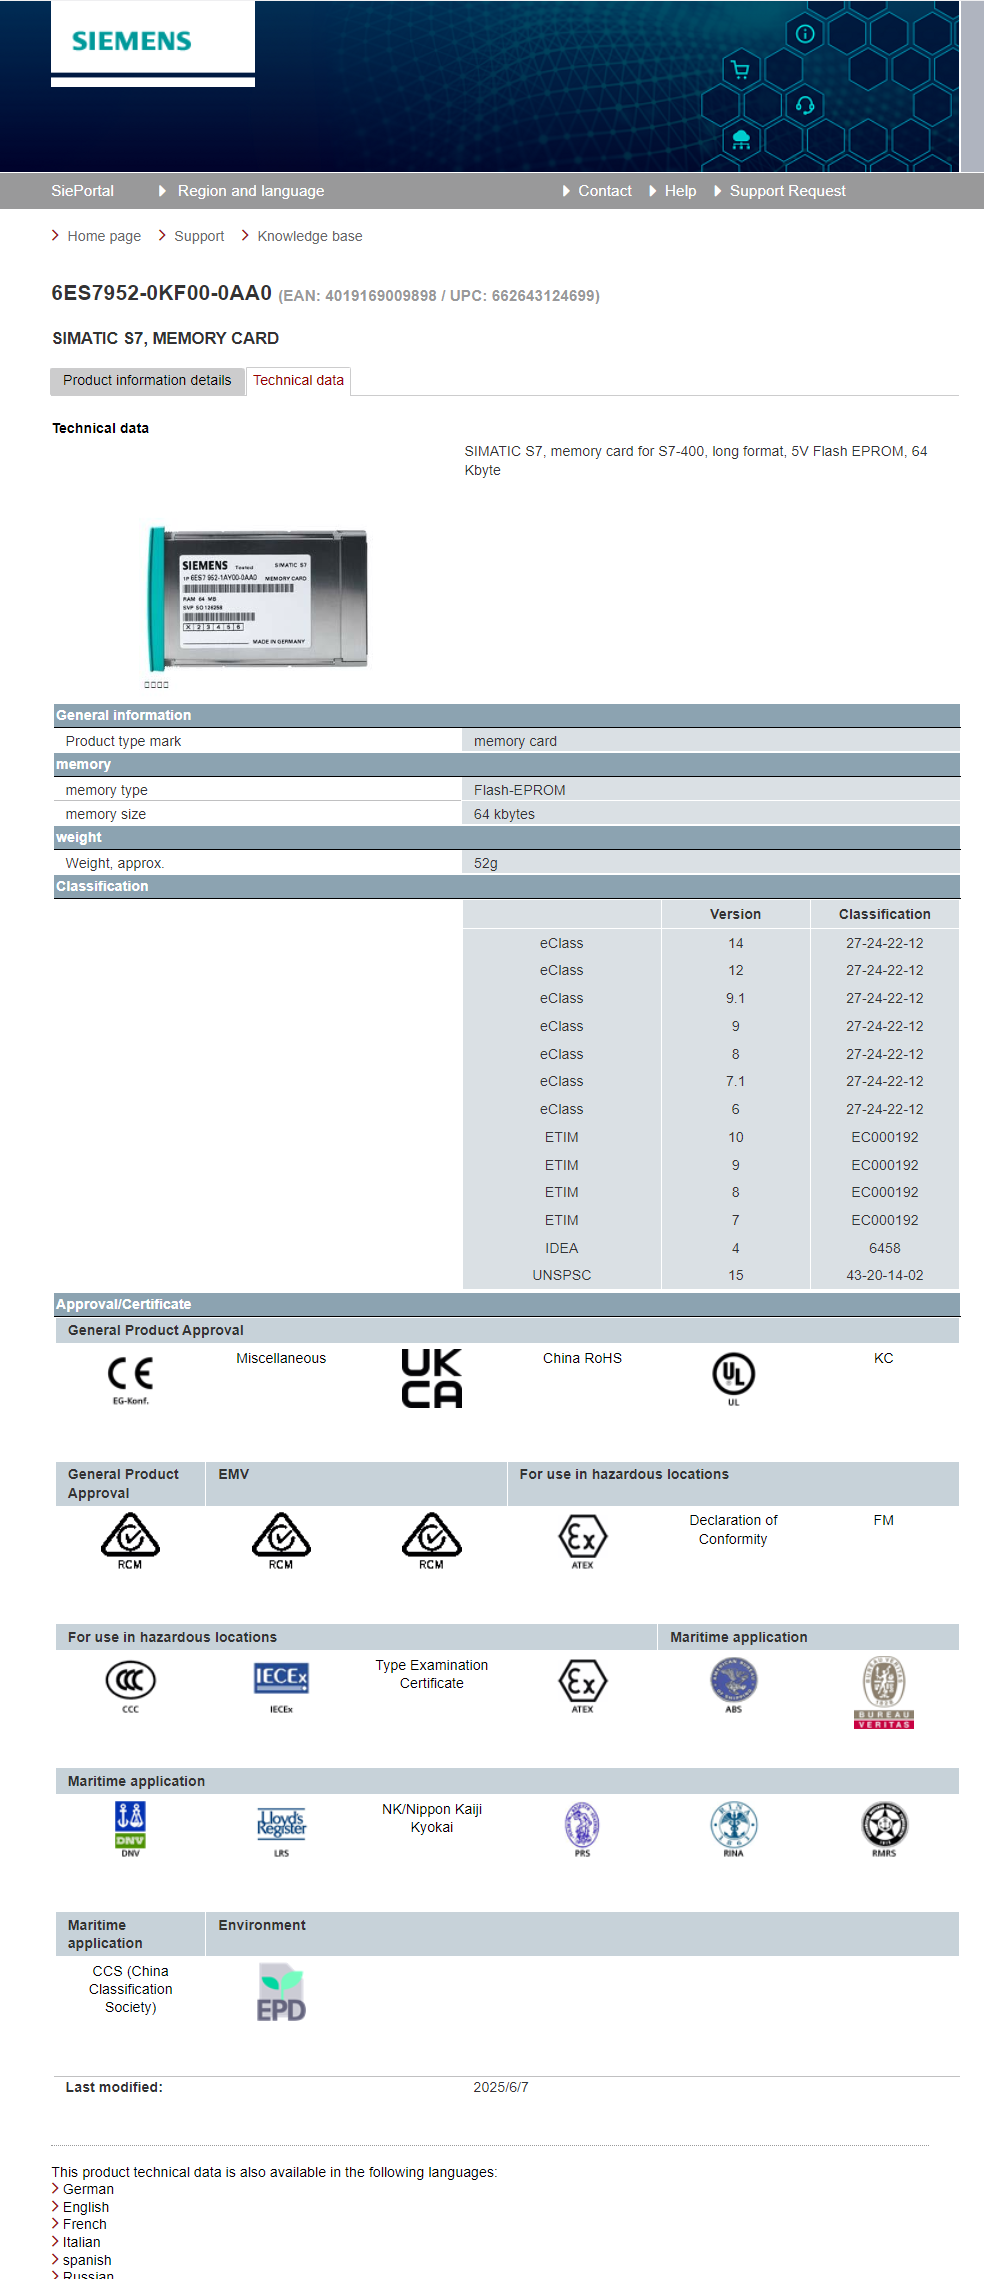Switch technical data to German

[x=88, y=2189]
